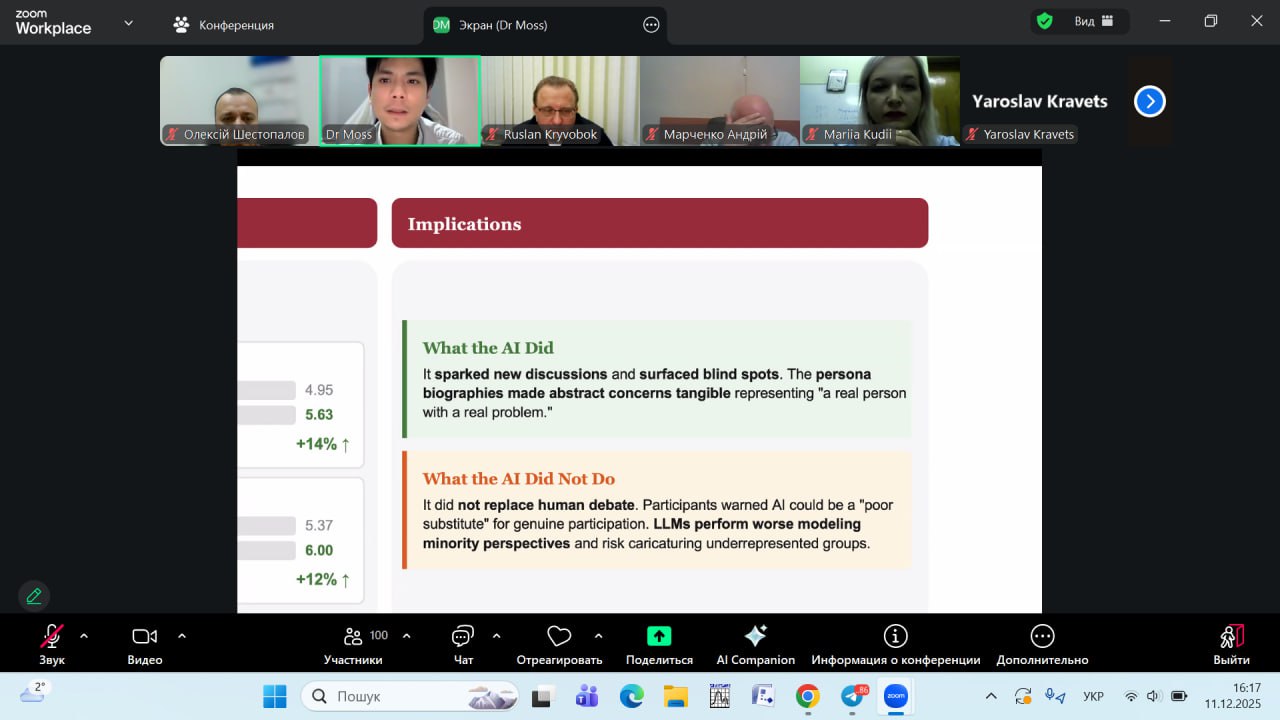Image resolution: width=1280 pixels, height=720 pixels.
Task: Expand the chat options arrow
Action: (497, 636)
